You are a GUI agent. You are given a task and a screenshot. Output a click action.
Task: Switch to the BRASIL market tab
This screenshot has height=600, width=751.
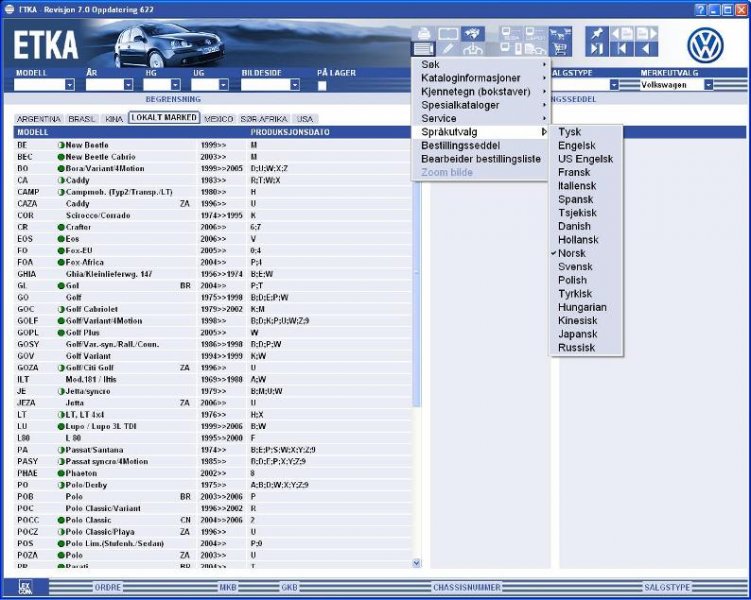coord(82,118)
